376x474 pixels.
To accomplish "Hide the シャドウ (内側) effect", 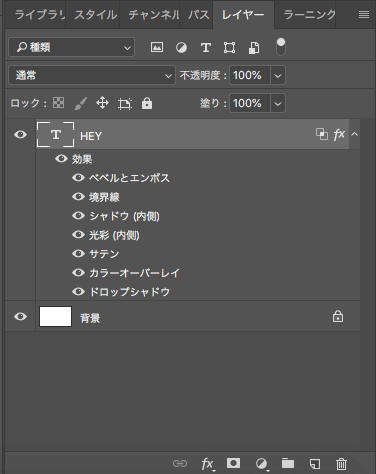I will [78, 216].
